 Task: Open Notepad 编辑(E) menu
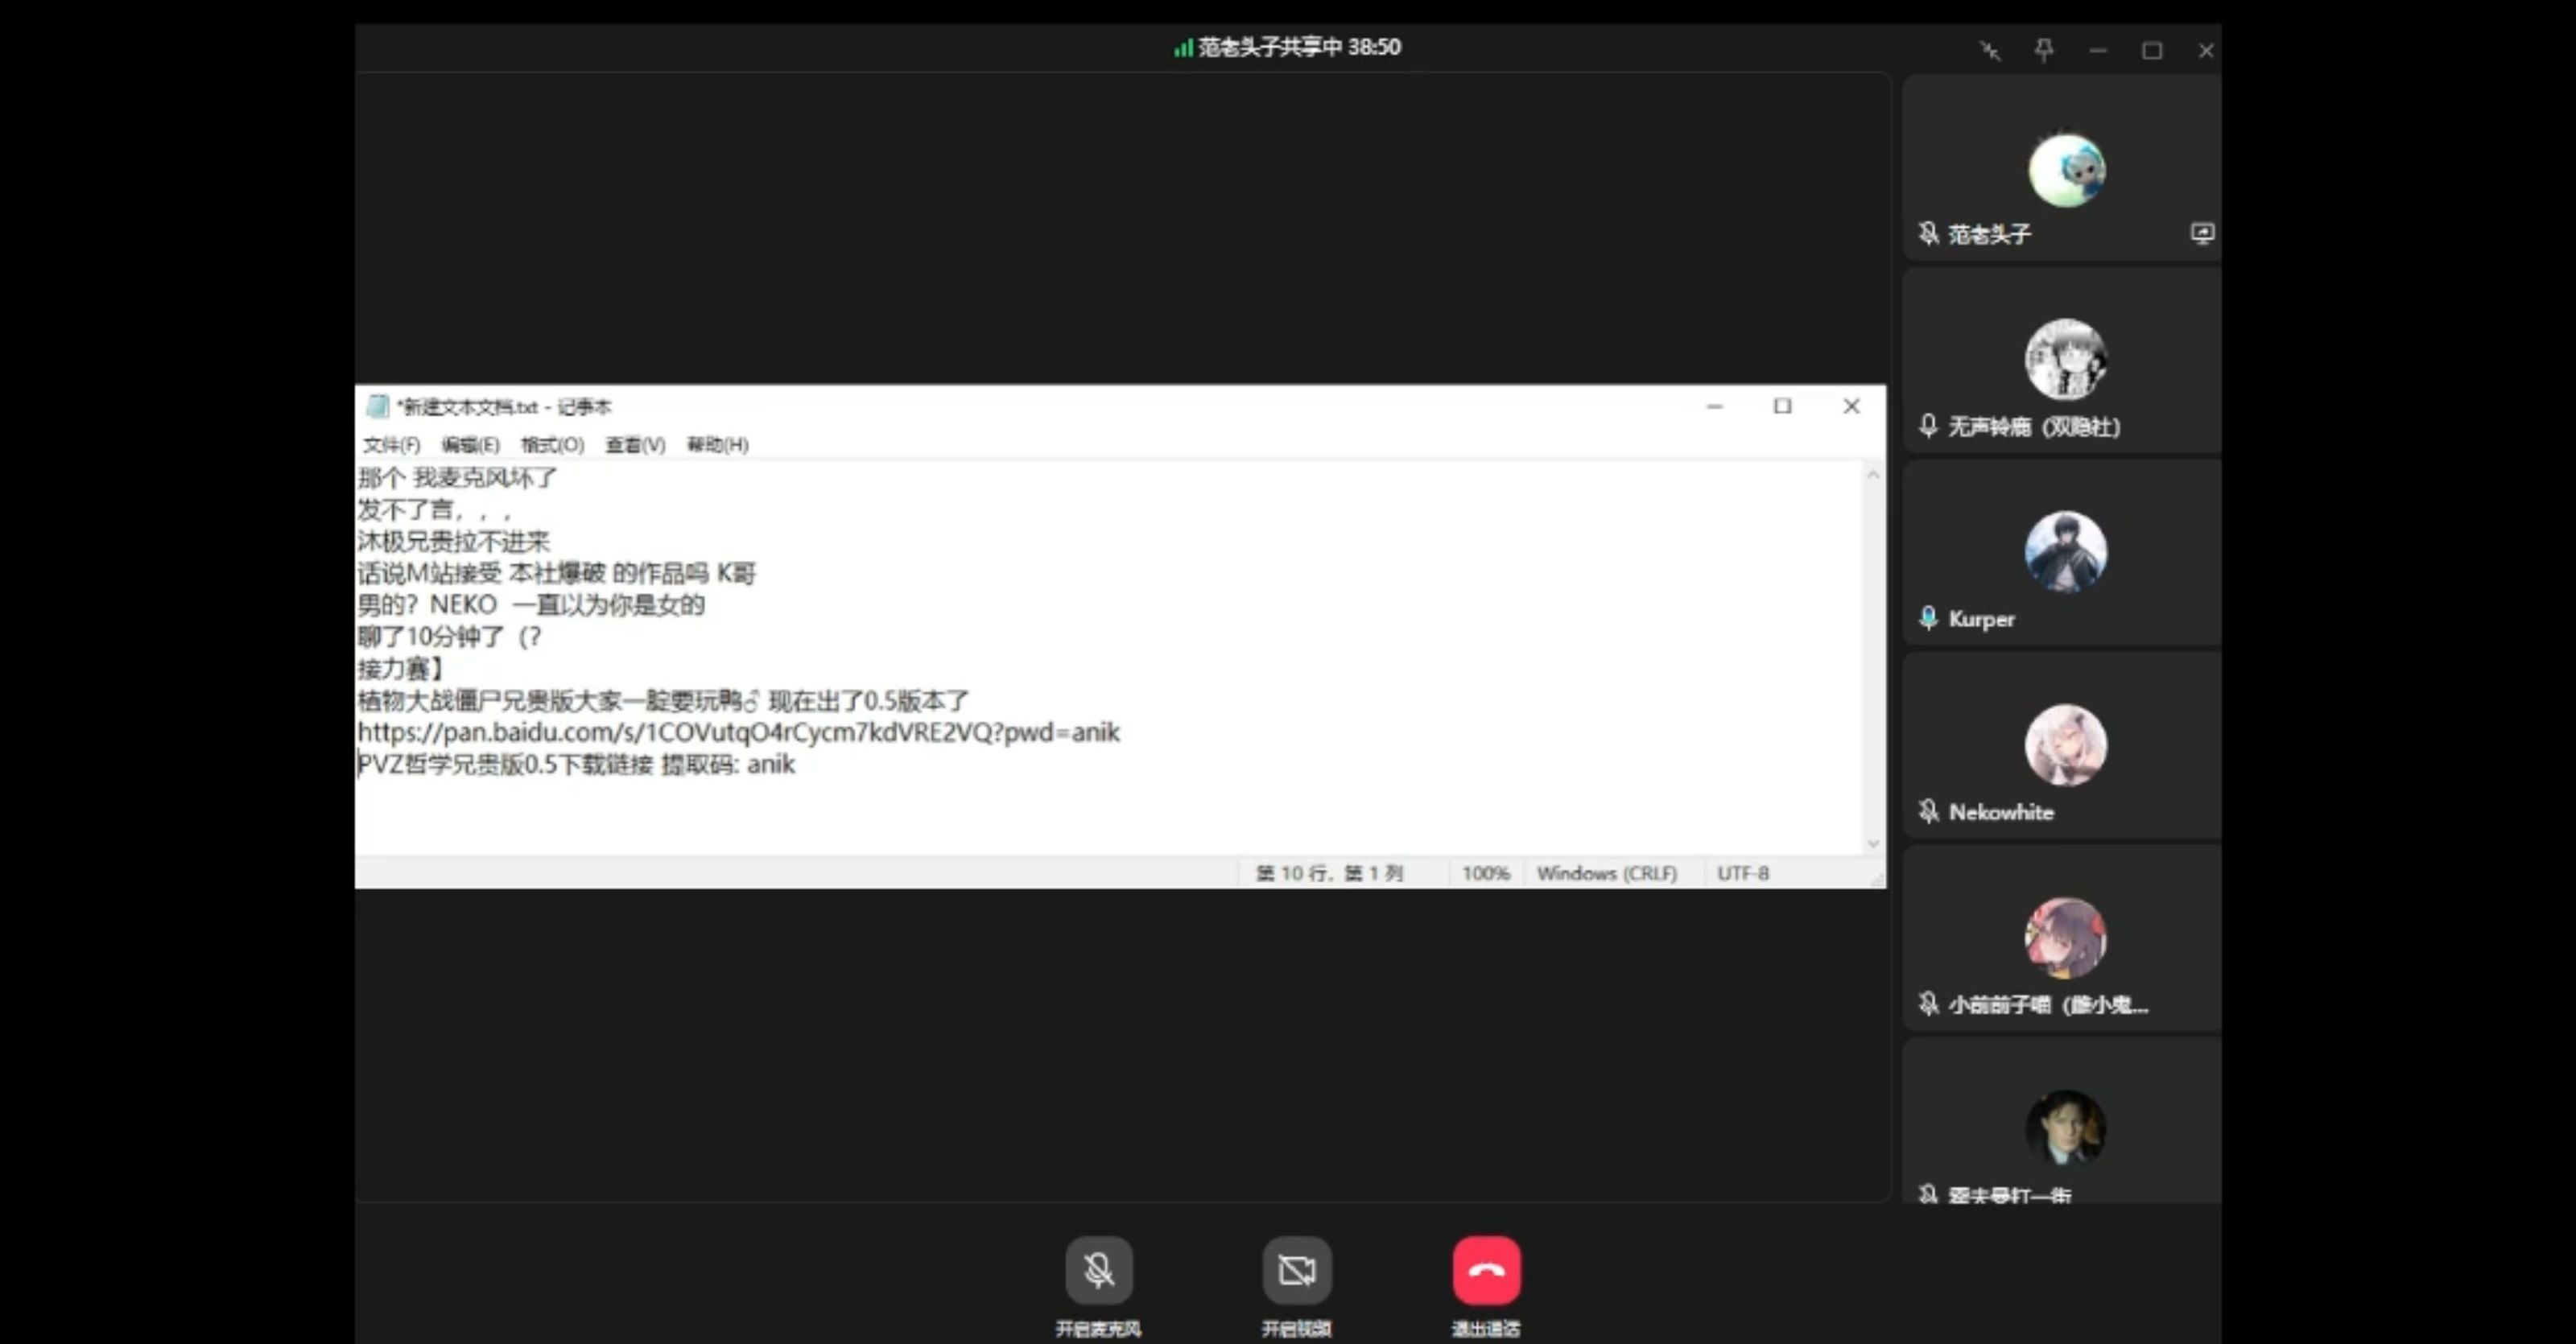click(x=470, y=444)
